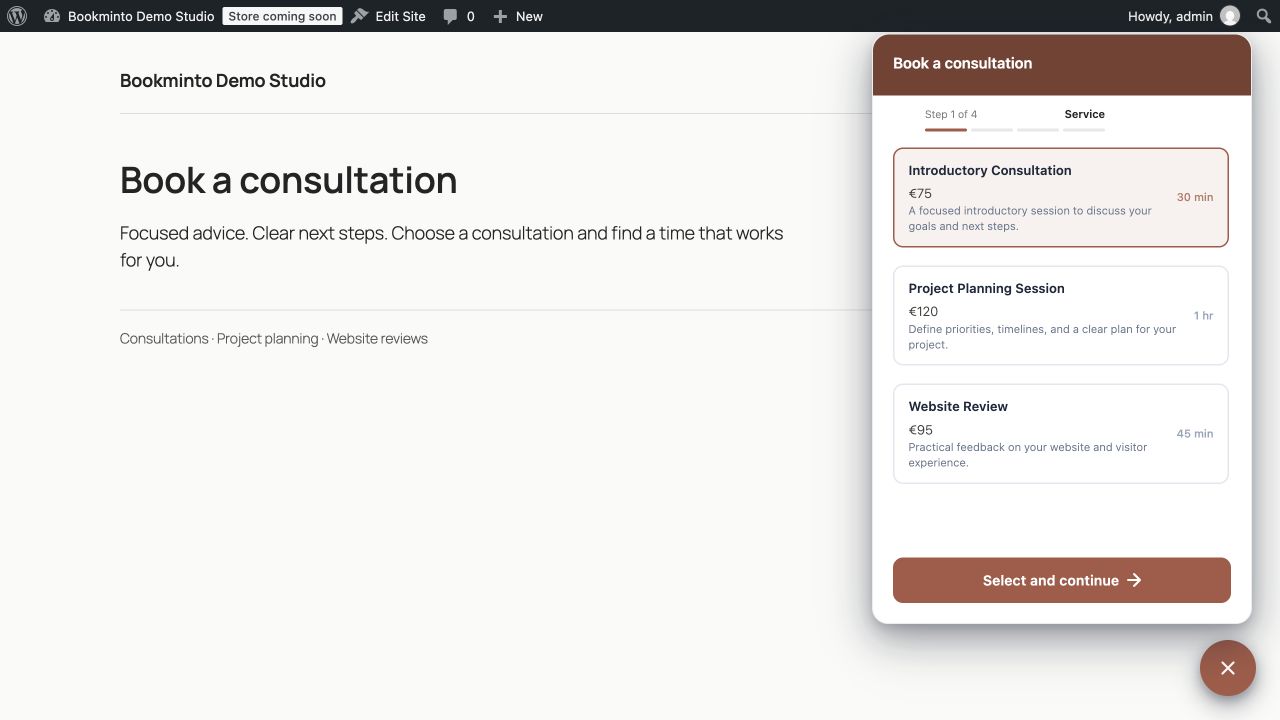Image resolution: width=1280 pixels, height=720 pixels.
Task: Click the plus icon for New
Action: click(x=500, y=16)
